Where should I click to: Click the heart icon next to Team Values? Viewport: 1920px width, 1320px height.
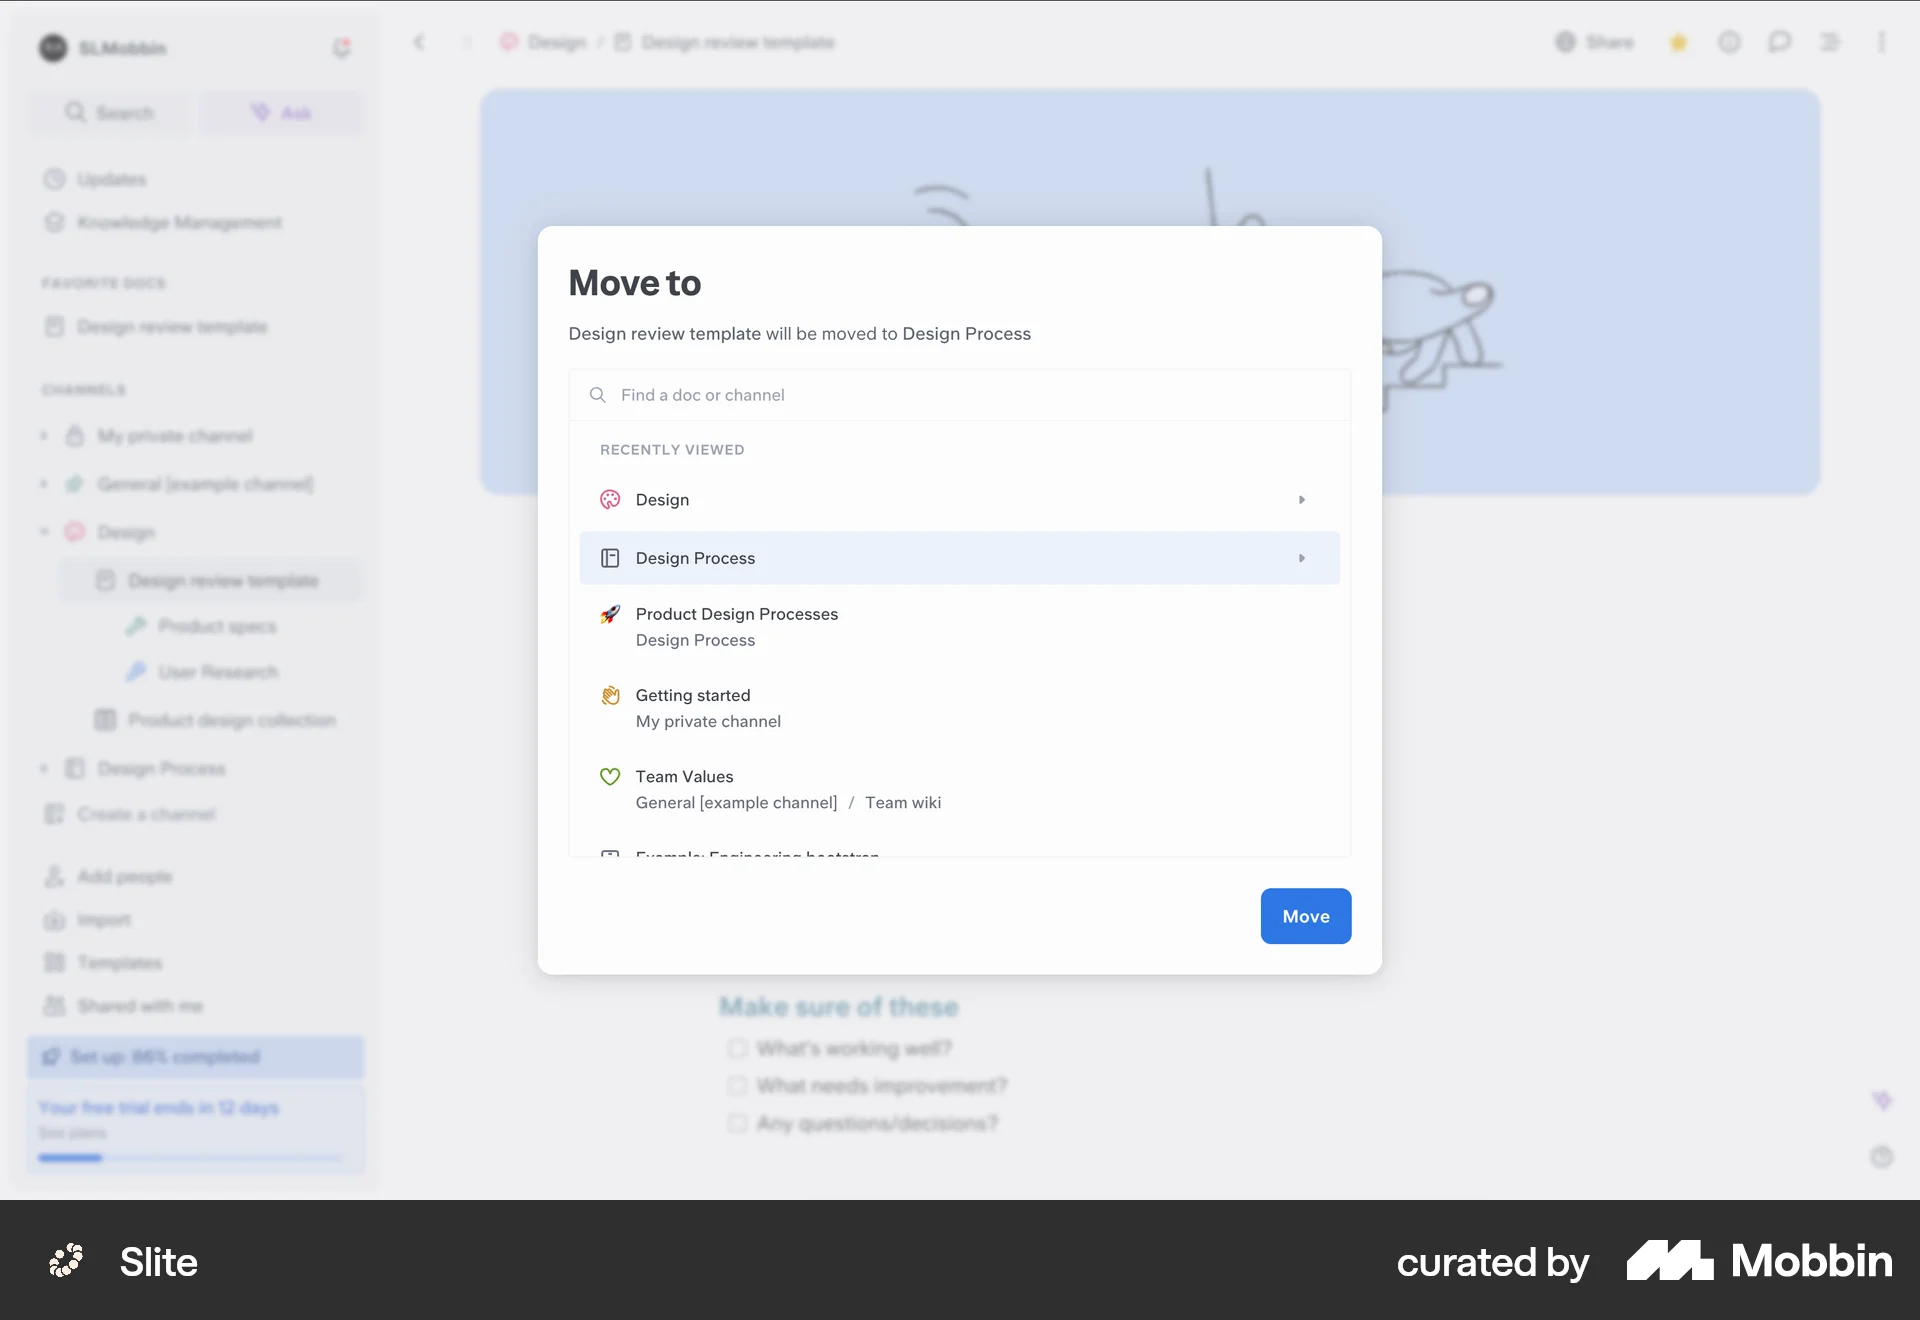click(x=610, y=776)
